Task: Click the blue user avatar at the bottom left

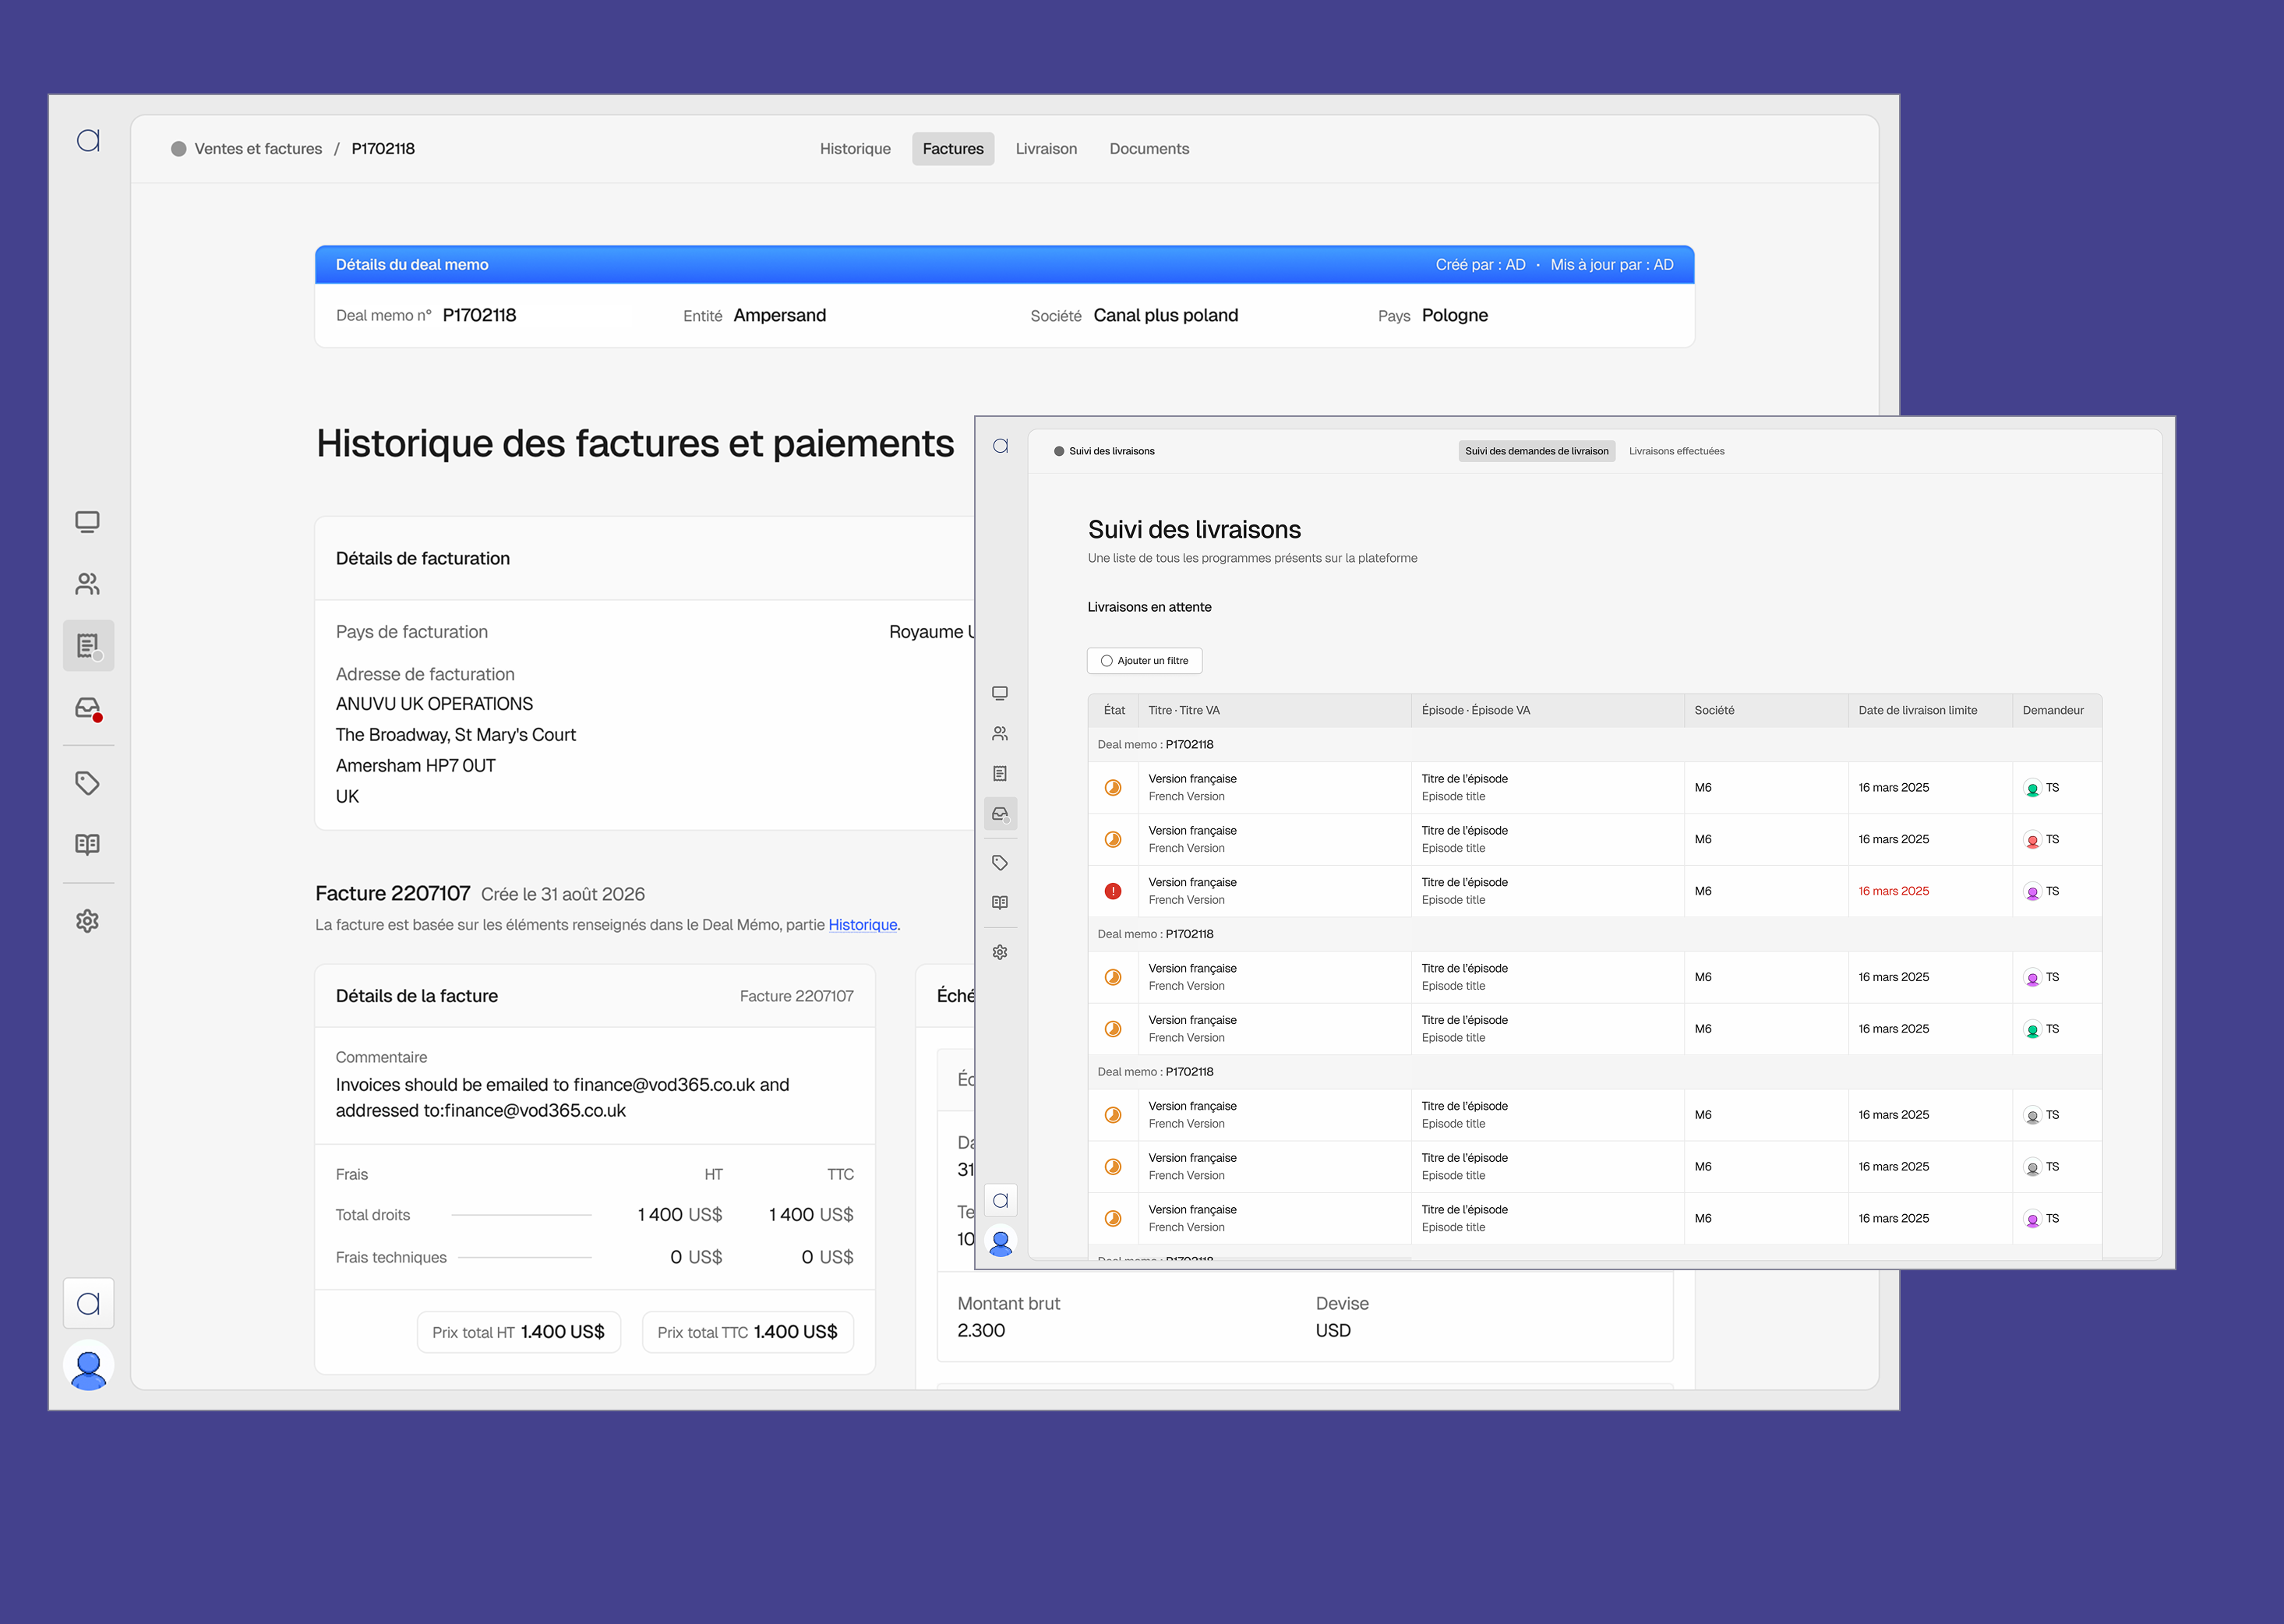Action: [x=88, y=1367]
